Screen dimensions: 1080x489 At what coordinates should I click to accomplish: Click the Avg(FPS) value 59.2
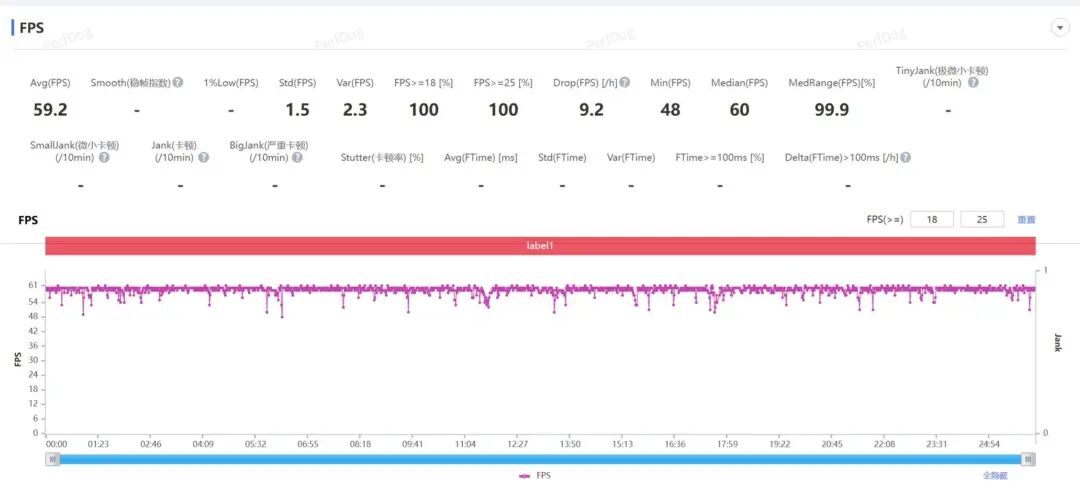pyautogui.click(x=50, y=110)
